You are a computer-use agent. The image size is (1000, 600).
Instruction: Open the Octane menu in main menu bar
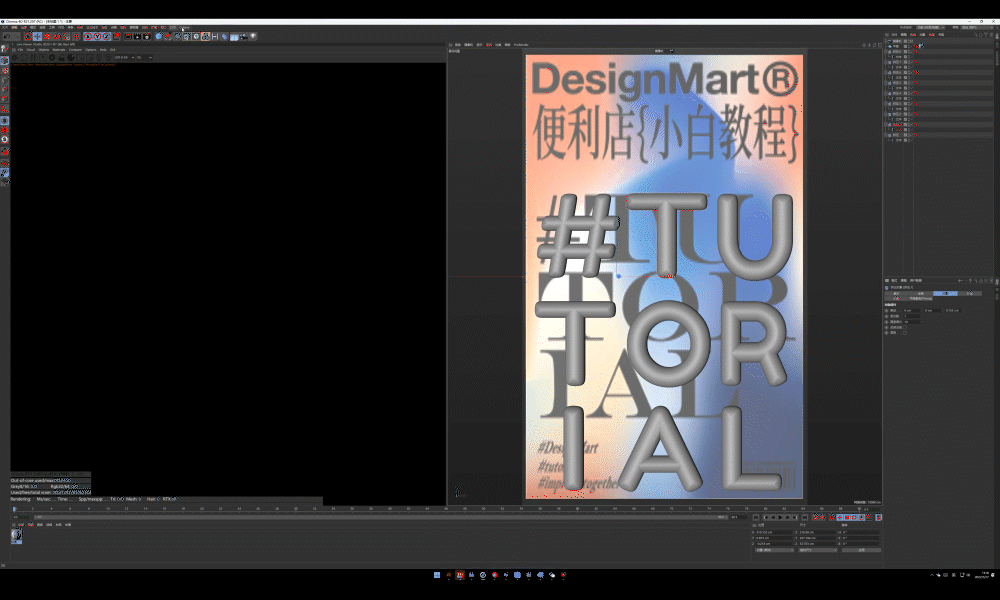[x=184, y=27]
